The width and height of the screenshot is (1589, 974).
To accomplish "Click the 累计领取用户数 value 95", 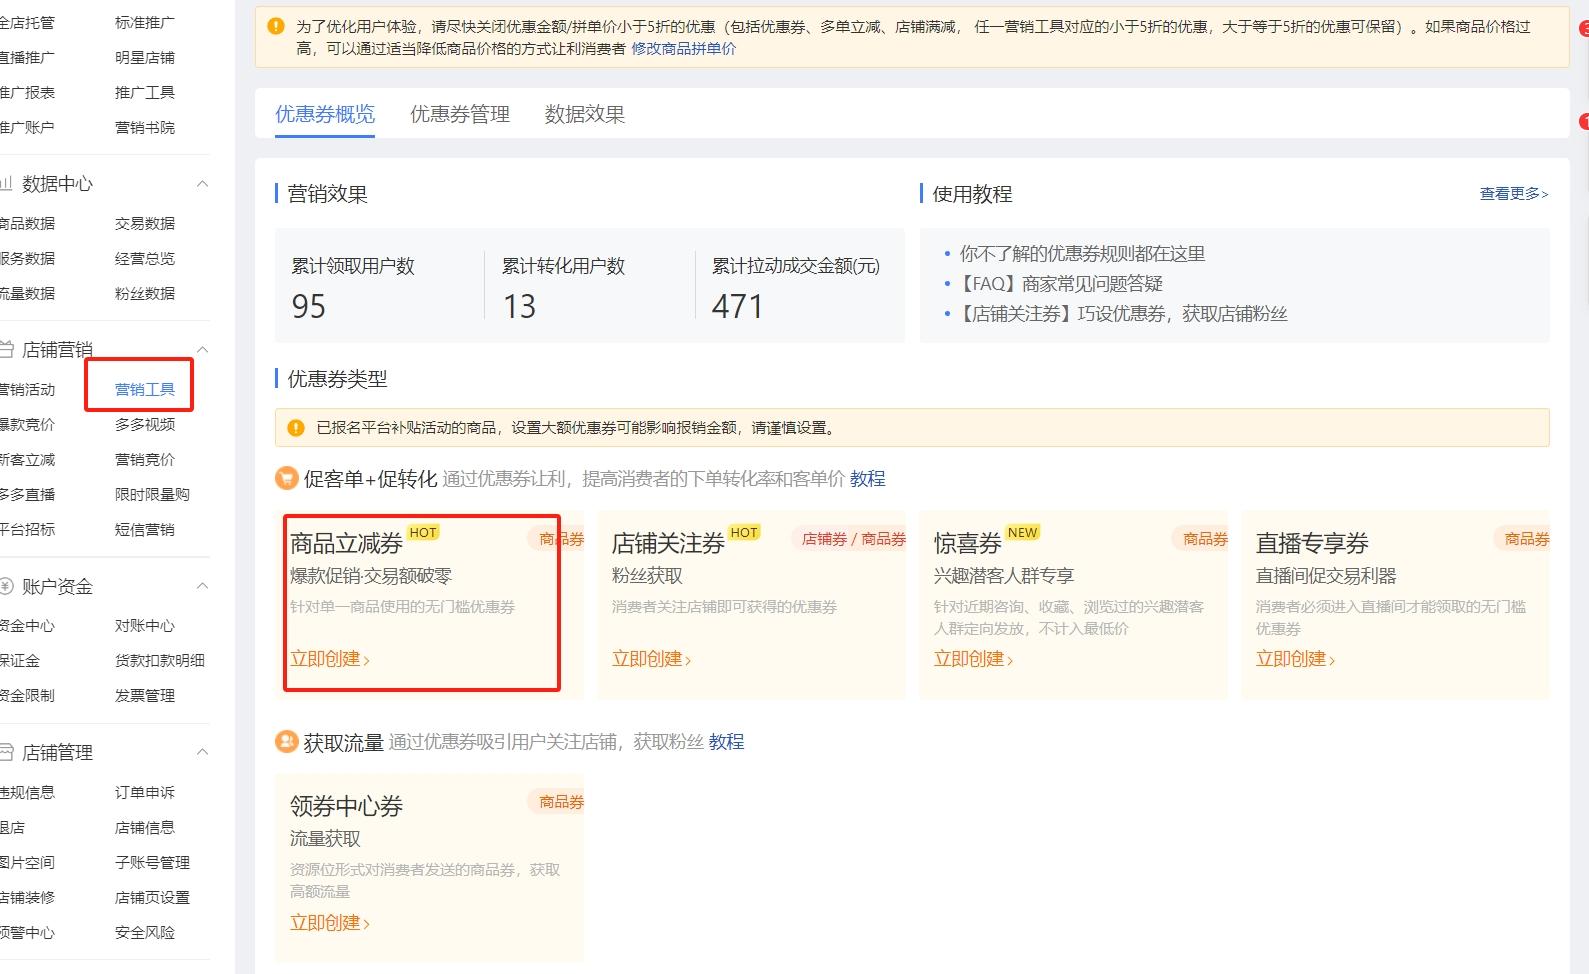I will pos(309,306).
